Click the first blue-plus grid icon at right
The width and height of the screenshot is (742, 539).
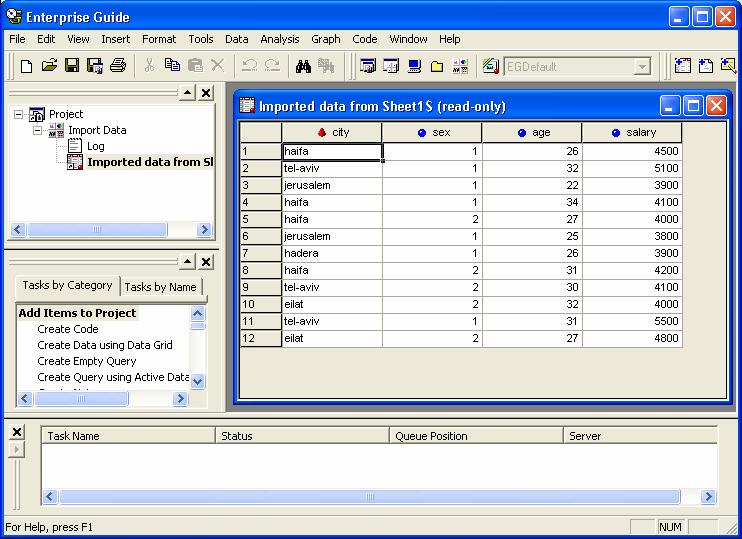click(683, 66)
